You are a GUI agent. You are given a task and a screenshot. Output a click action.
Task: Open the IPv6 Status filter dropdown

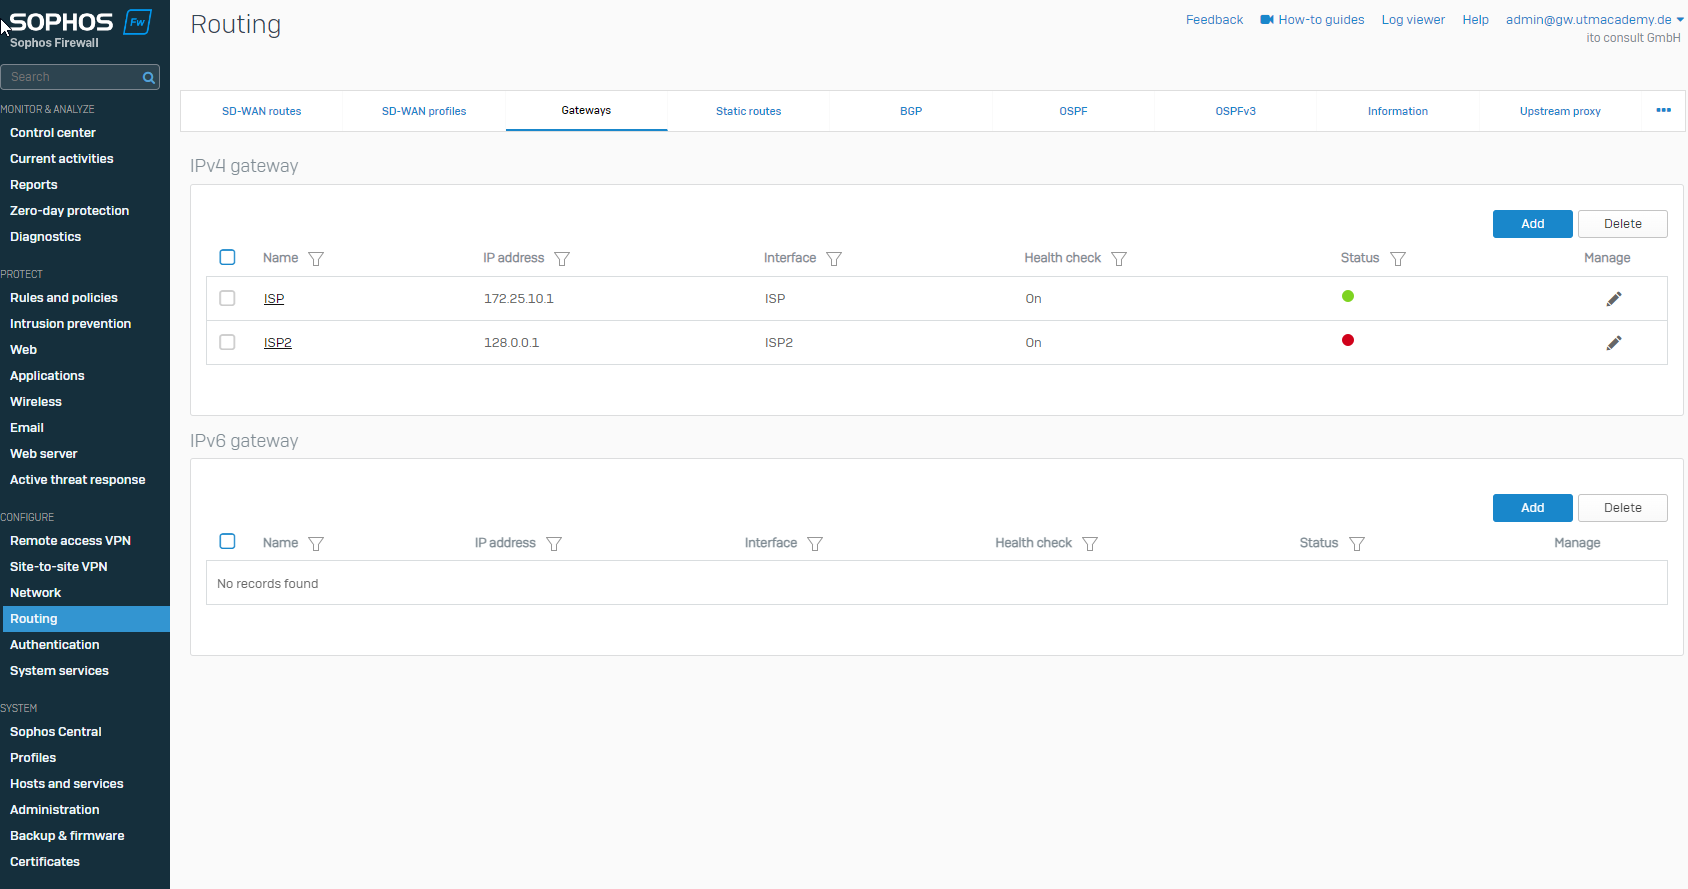(1357, 544)
